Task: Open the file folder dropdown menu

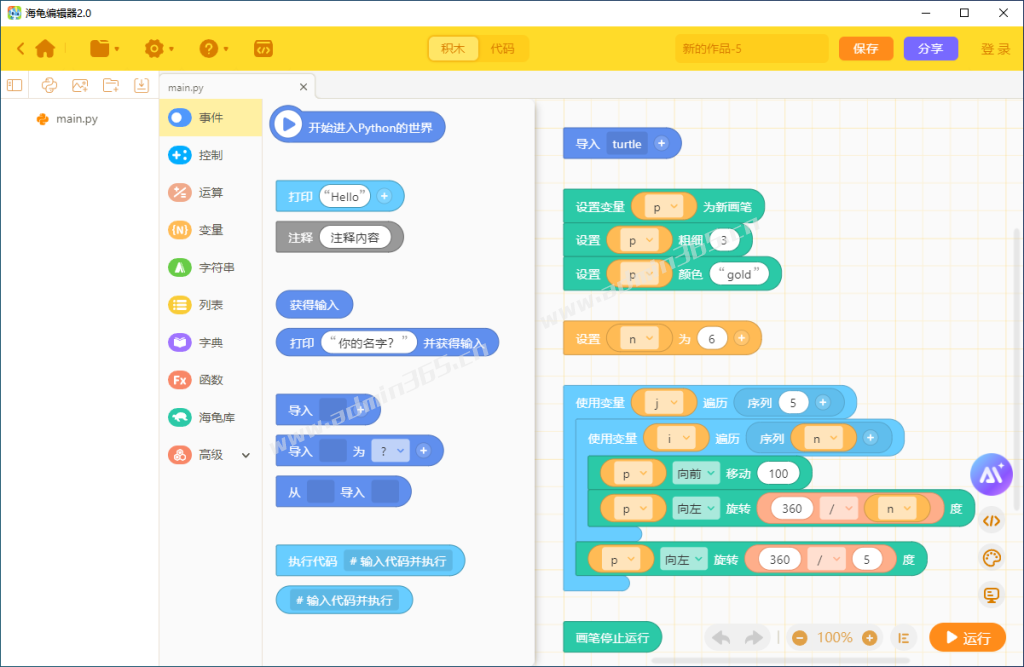Action: coord(104,48)
